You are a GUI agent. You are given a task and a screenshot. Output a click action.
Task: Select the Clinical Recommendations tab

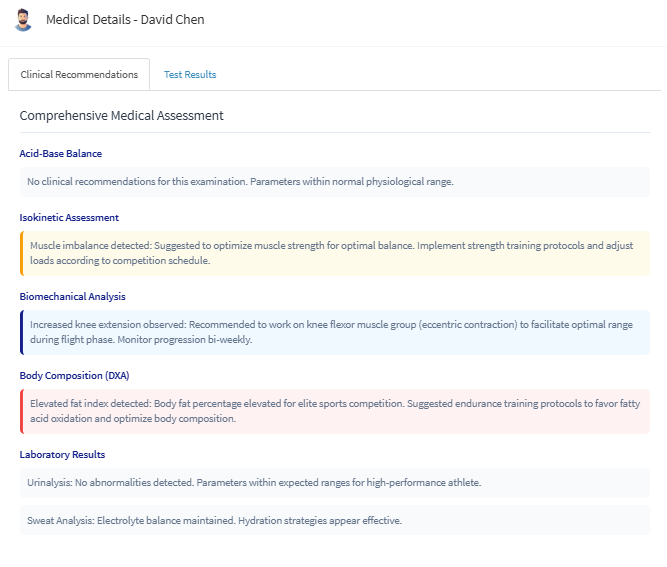(79, 75)
